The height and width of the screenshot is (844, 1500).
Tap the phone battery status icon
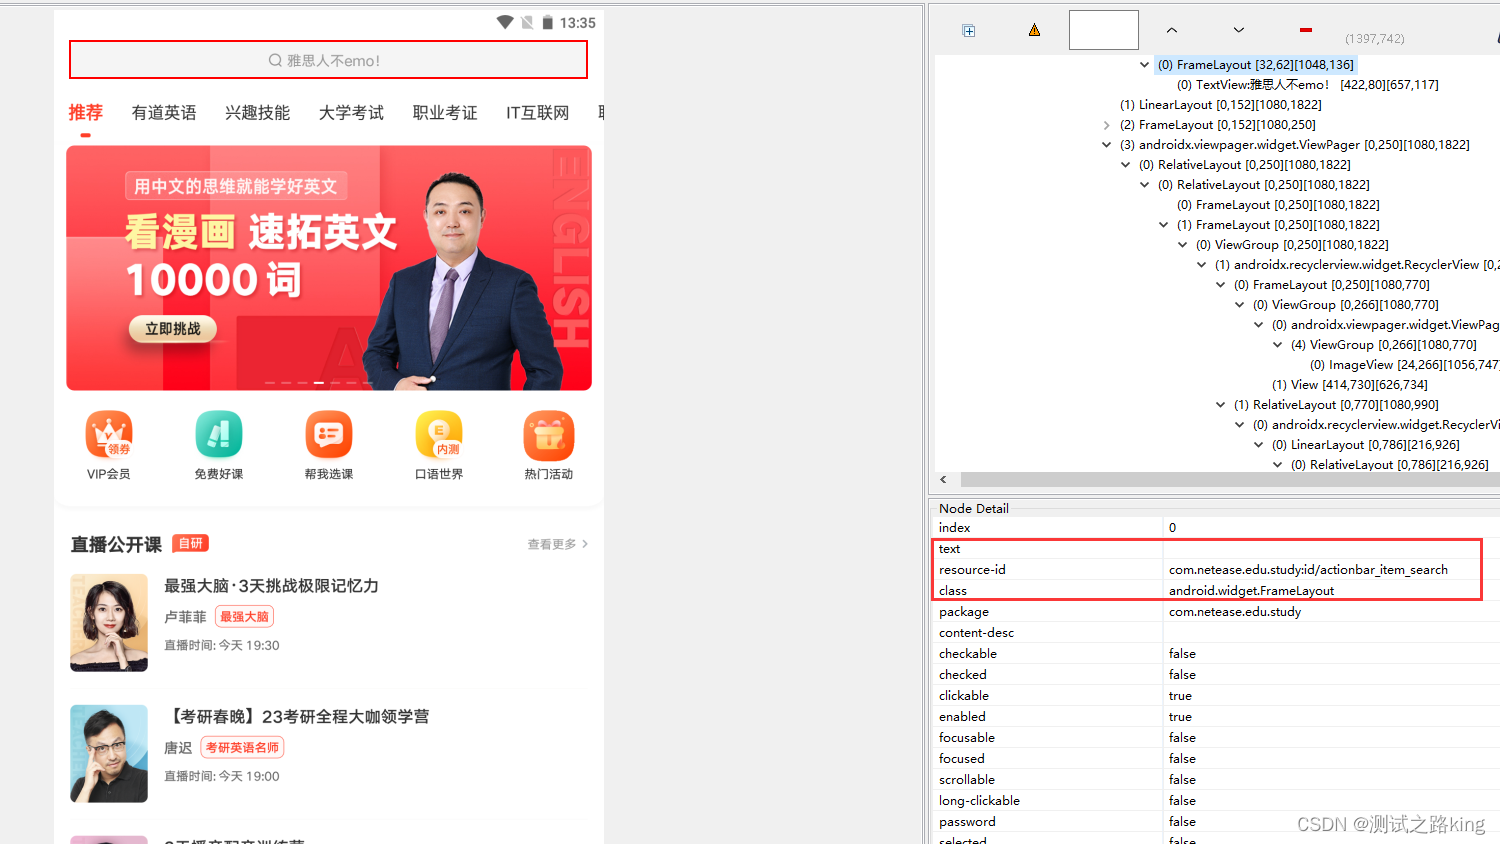pyautogui.click(x=548, y=22)
